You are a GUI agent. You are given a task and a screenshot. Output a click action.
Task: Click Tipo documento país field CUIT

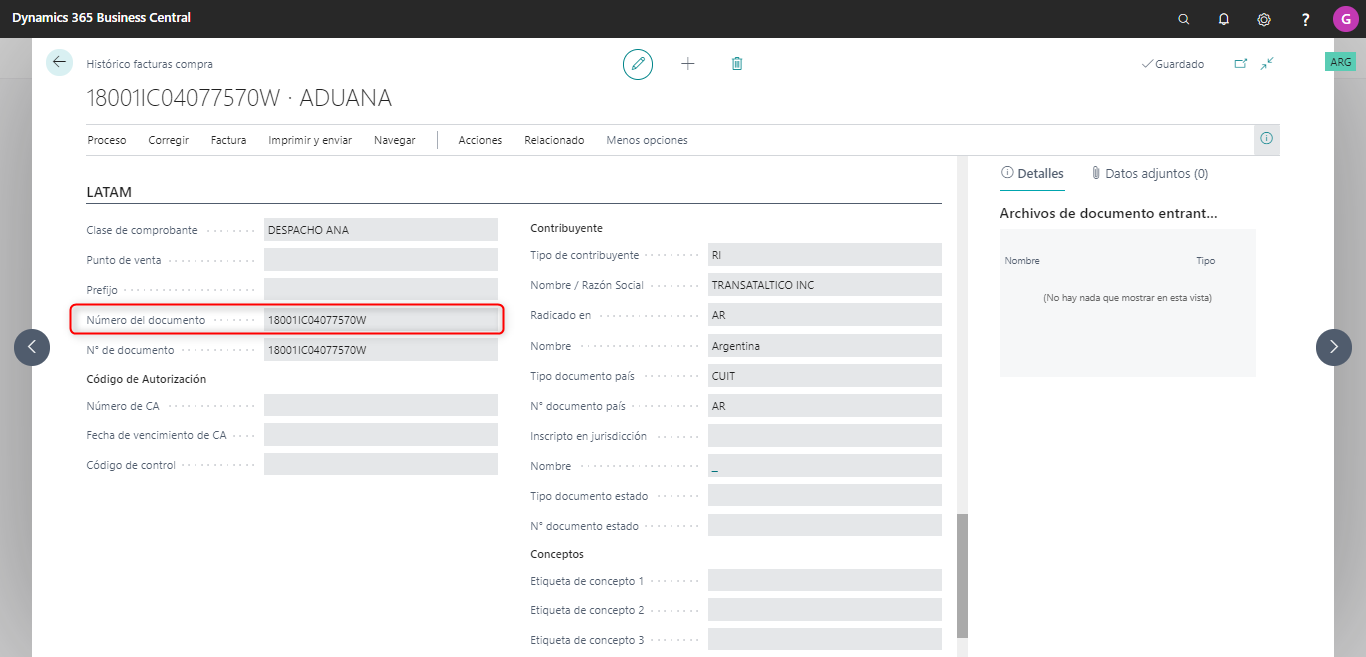pyautogui.click(x=825, y=376)
